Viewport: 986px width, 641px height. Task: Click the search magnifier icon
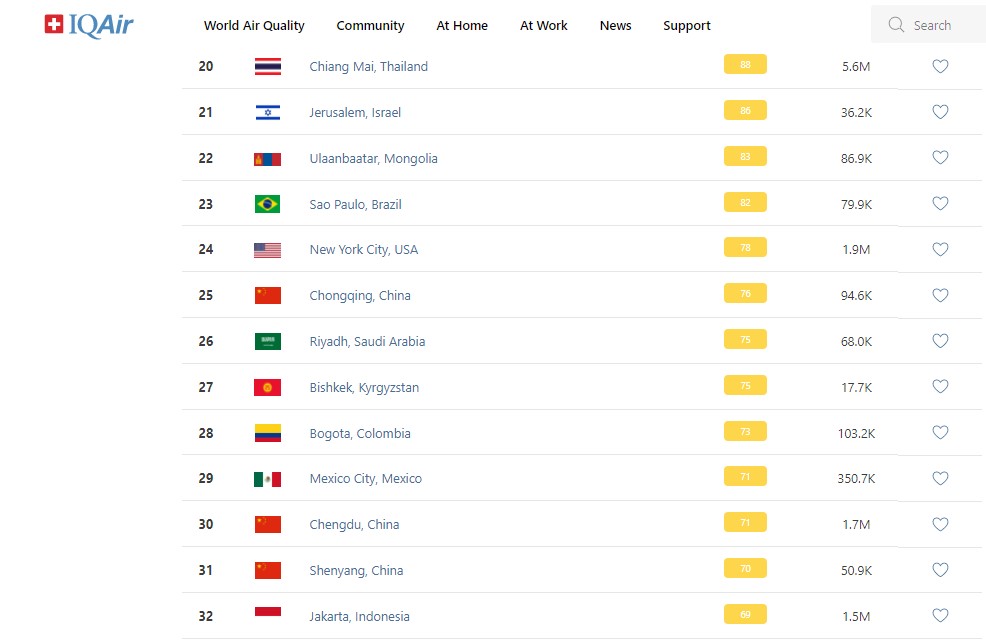896,25
